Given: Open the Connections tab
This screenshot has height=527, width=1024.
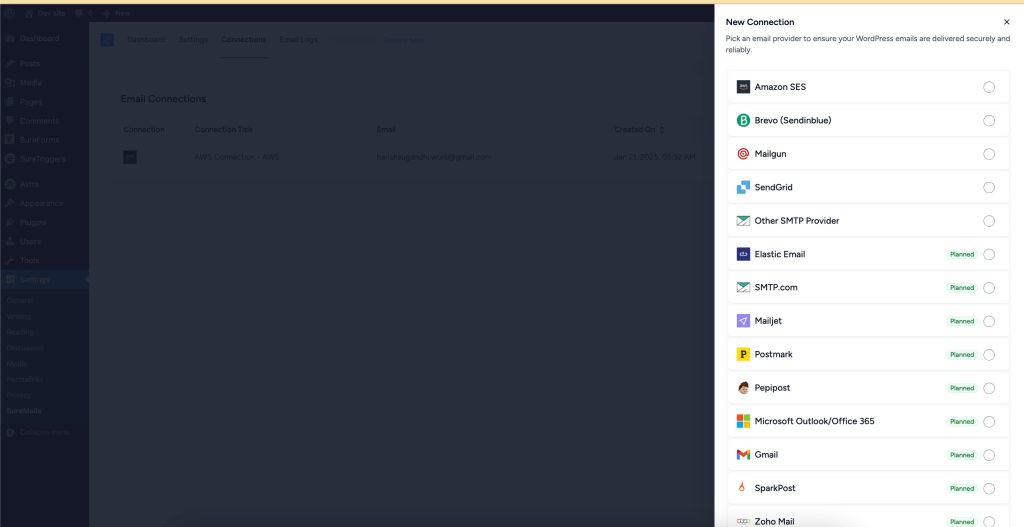Looking at the screenshot, I should [x=244, y=40].
